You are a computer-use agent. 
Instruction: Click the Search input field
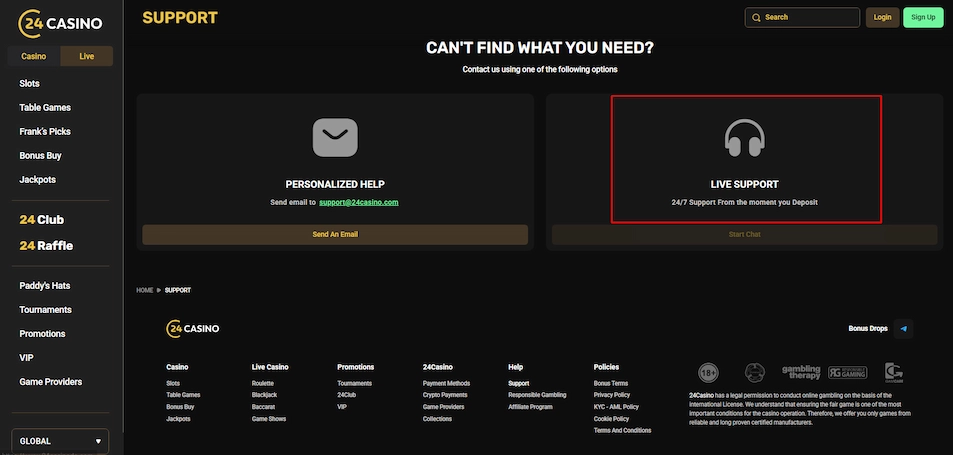(802, 18)
